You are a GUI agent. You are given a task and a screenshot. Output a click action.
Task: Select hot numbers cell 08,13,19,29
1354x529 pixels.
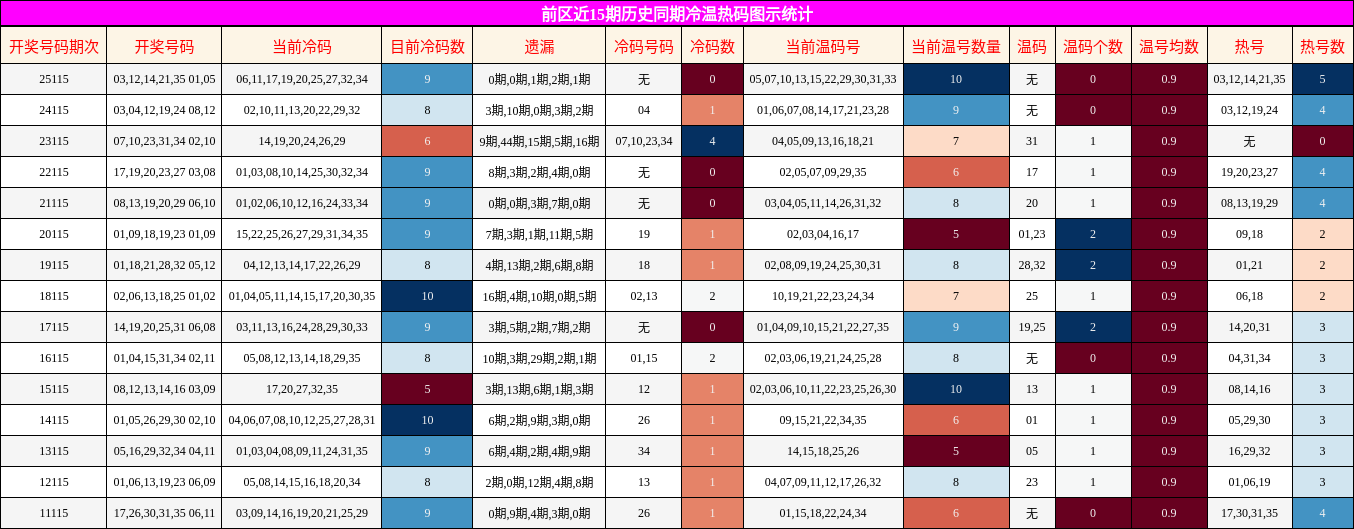click(x=1249, y=203)
